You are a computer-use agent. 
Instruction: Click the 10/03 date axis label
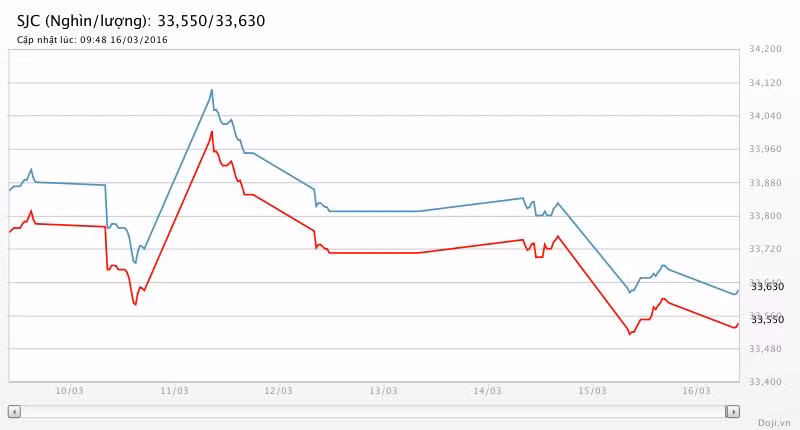click(69, 391)
